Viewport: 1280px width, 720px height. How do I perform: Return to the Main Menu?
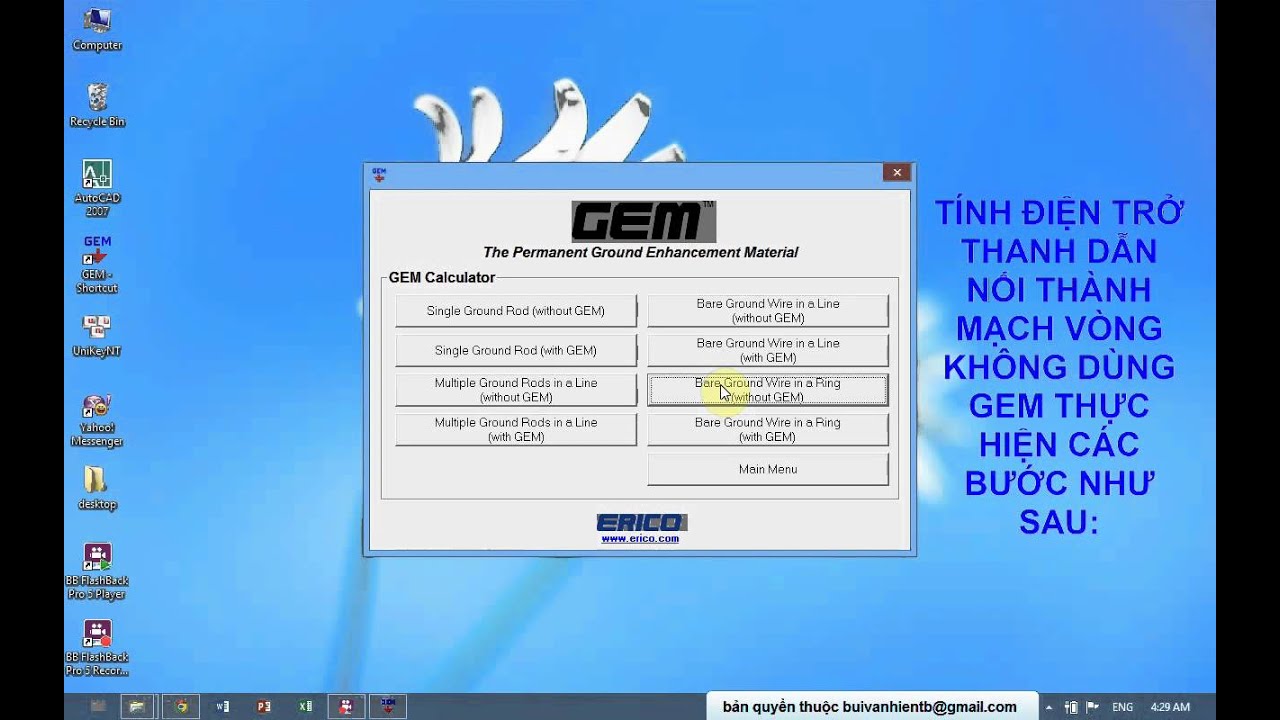[x=768, y=469]
